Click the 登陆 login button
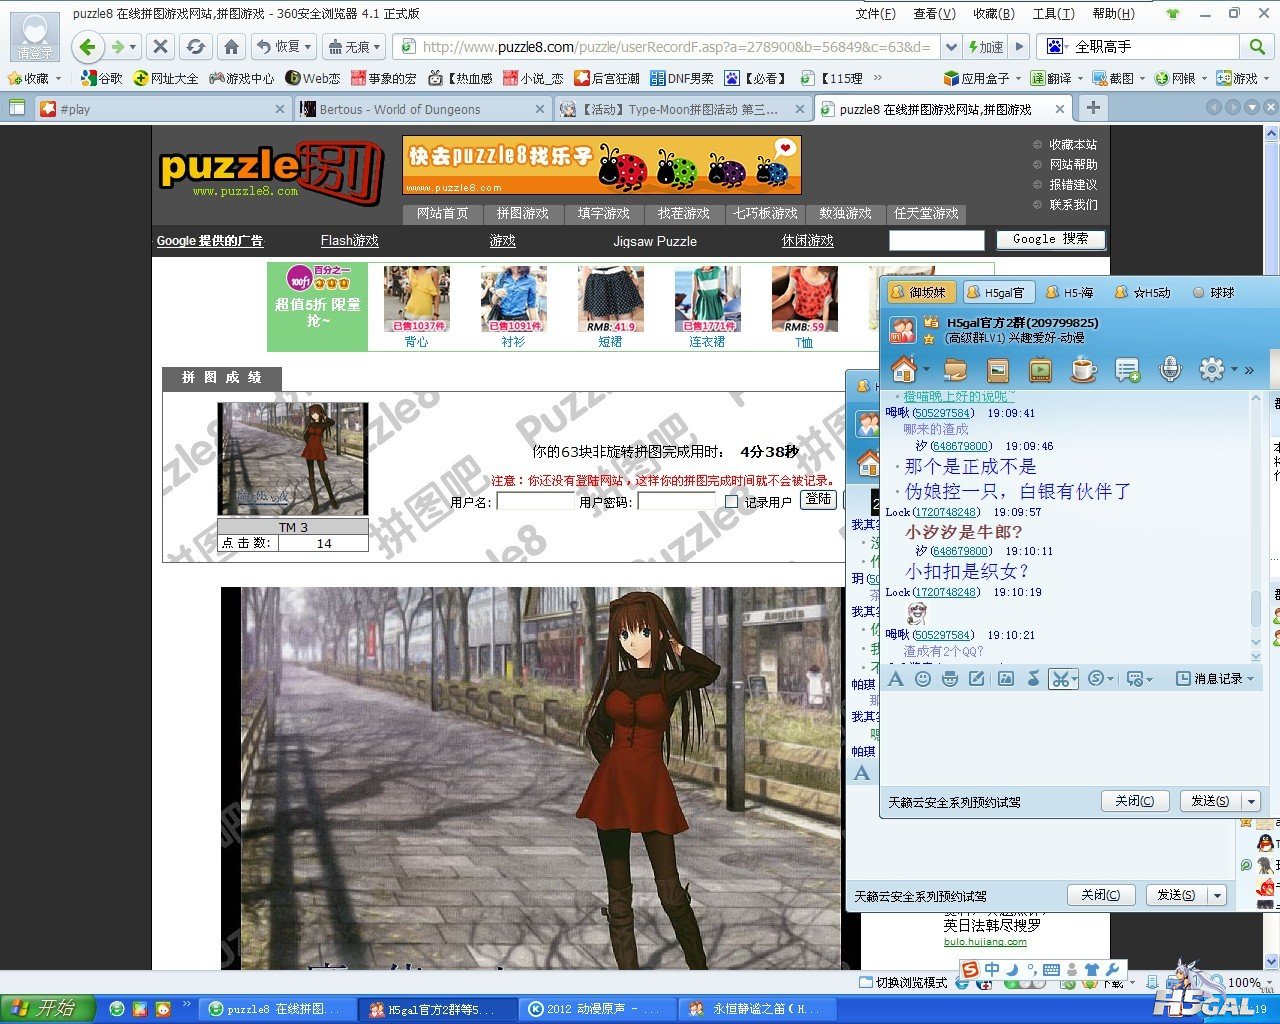 pos(818,499)
